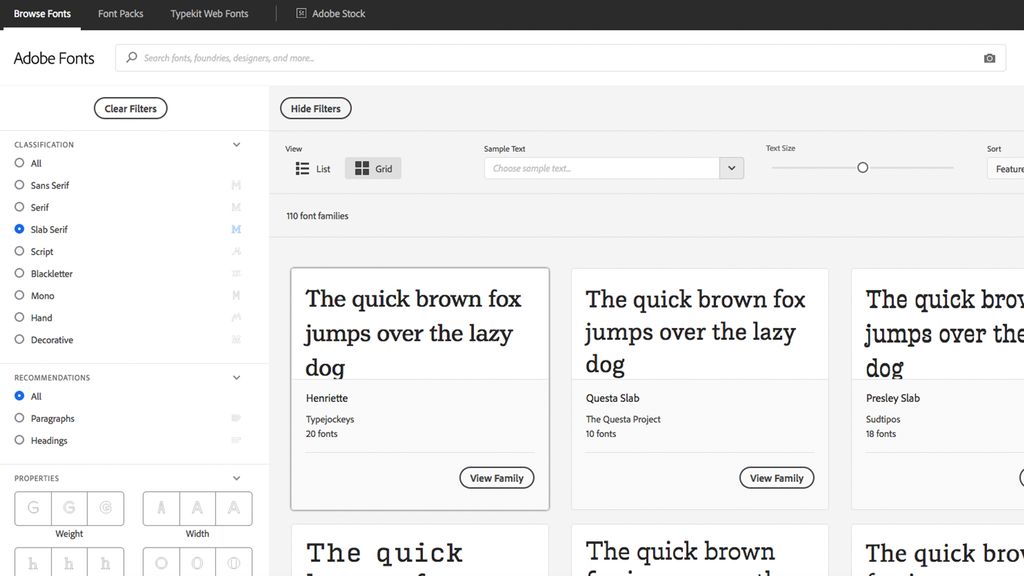View the Henriette font family
Screen dimensions: 1024x576
[x=496, y=478]
